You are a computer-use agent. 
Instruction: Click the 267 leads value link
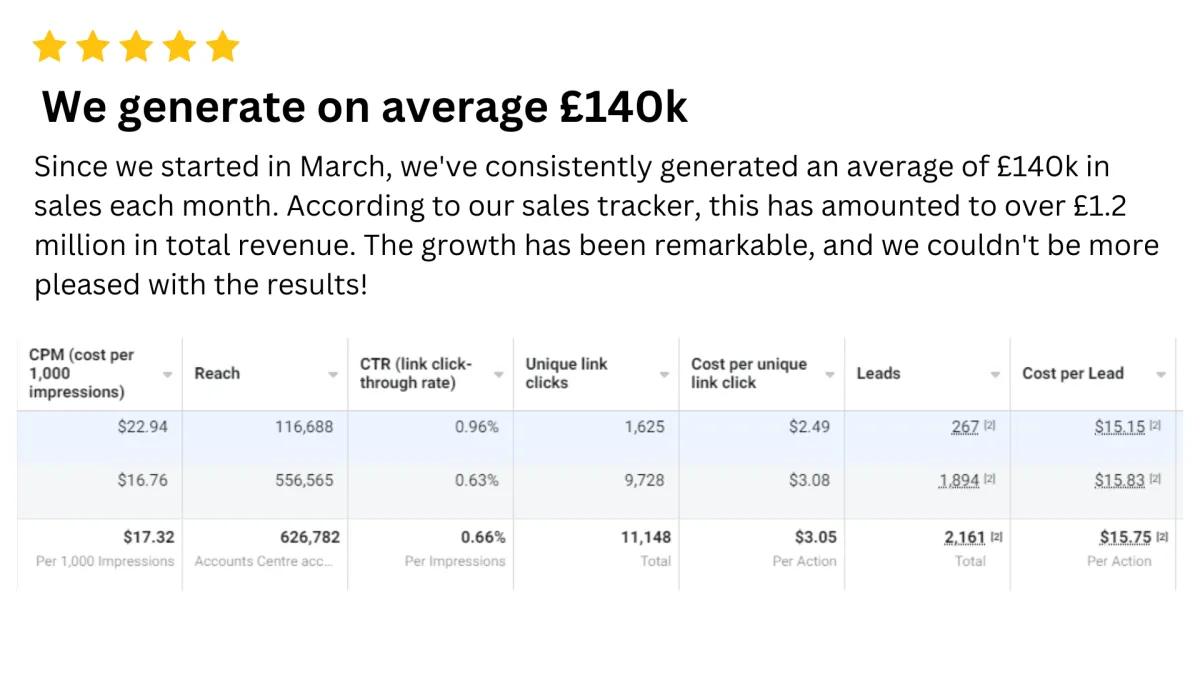(x=965, y=427)
